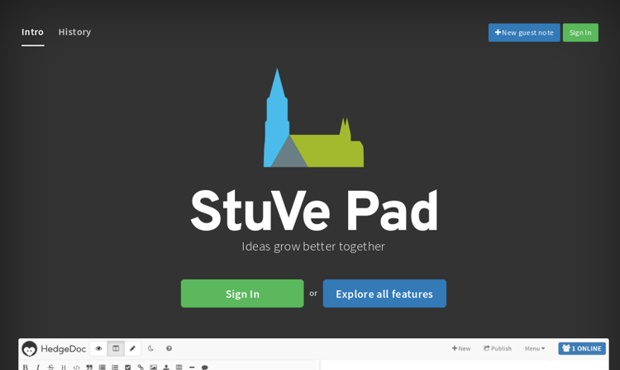The width and height of the screenshot is (620, 370).
Task: Apply strikethrough from editor toolbar
Action: pos(51,367)
